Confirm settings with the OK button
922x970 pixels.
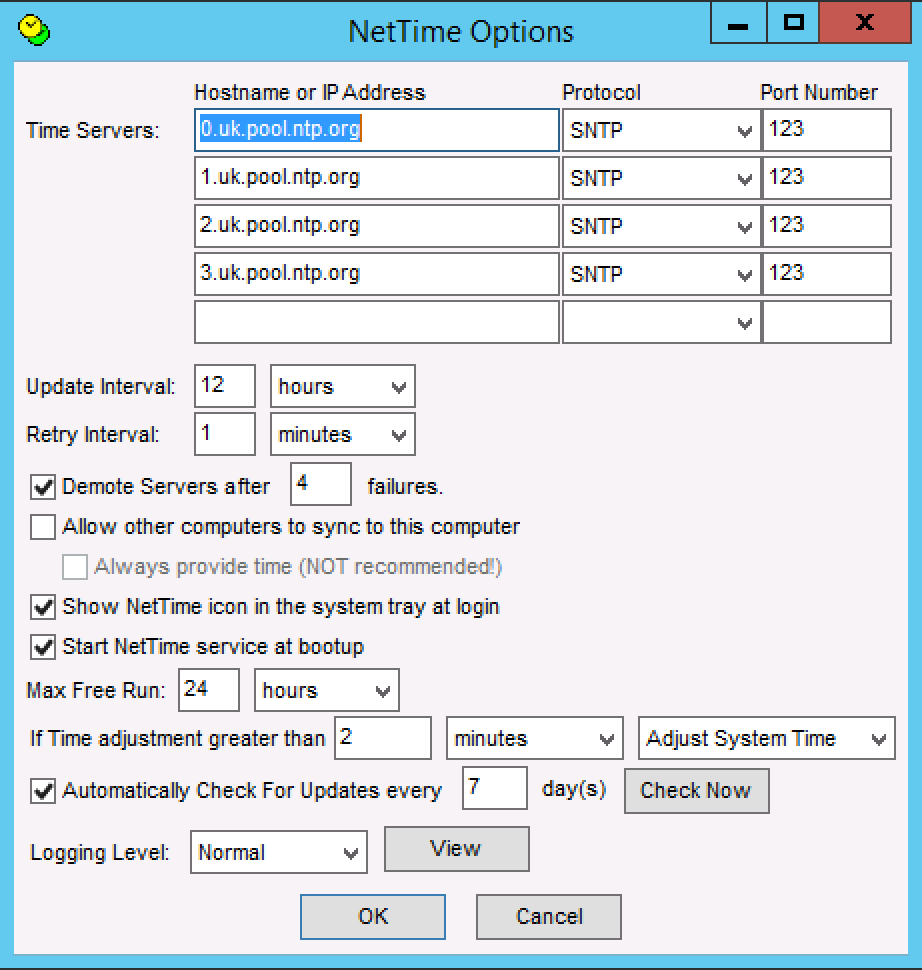pos(372,916)
